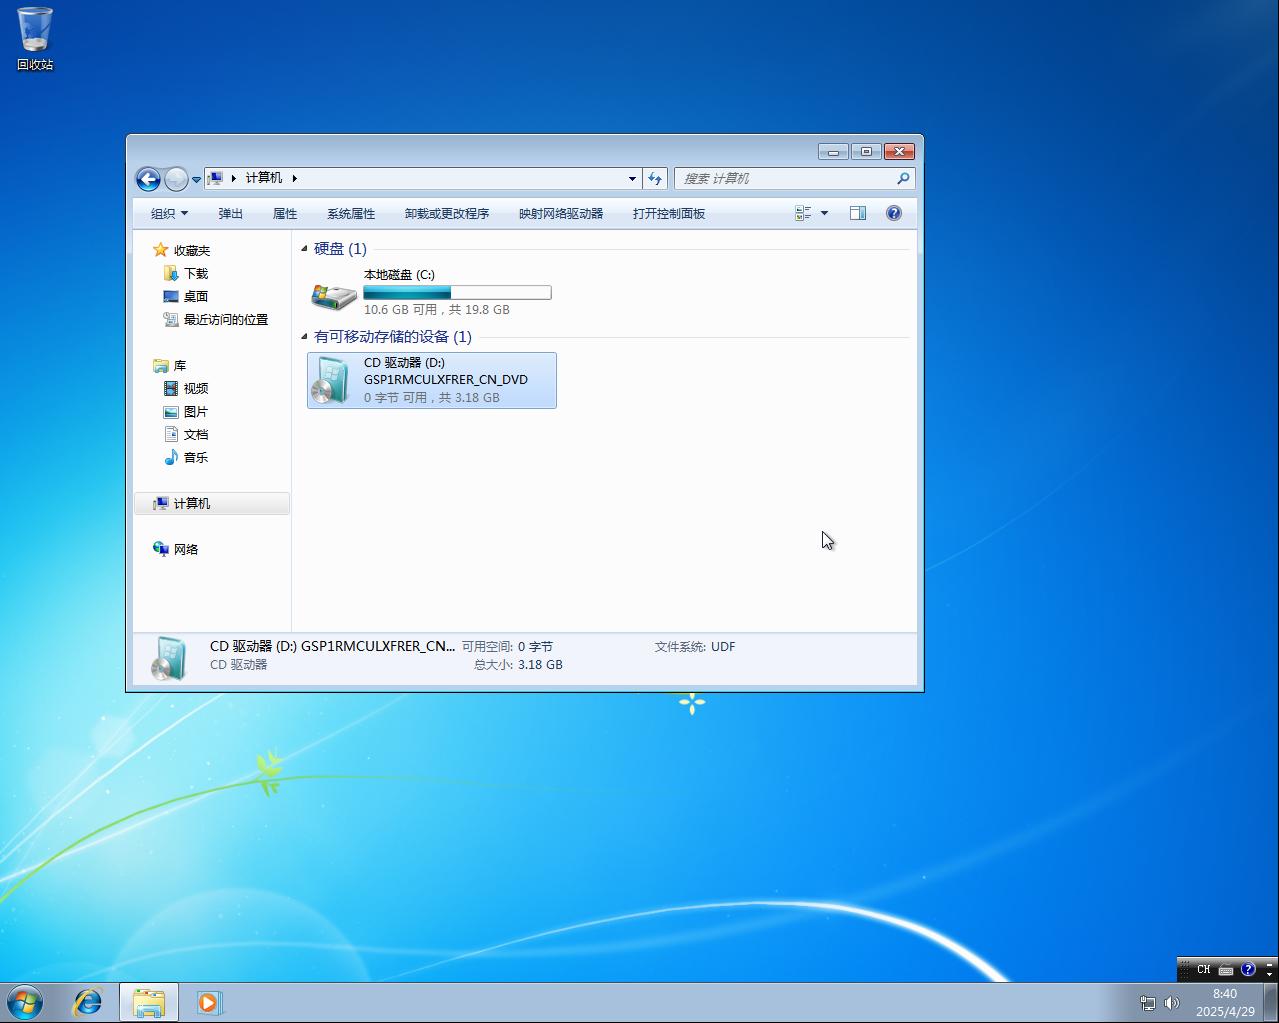This screenshot has width=1279, height=1023.
Task: Click the language bar keyboard icon
Action: pyautogui.click(x=1226, y=969)
